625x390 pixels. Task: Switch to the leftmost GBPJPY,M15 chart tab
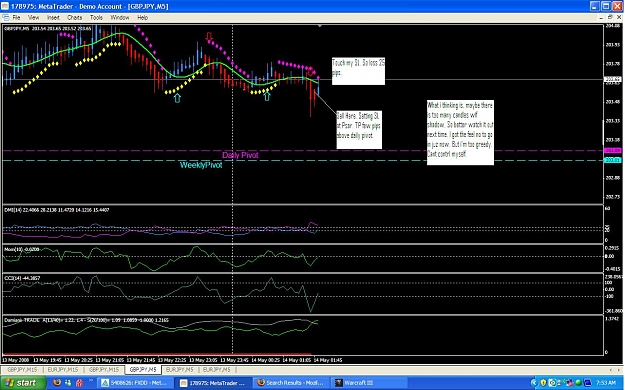(22, 370)
